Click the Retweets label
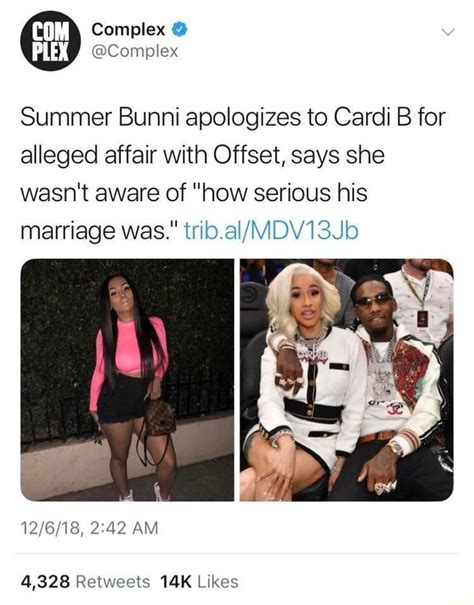Viewport: 474px width, 605px height. pyautogui.click(x=113, y=581)
